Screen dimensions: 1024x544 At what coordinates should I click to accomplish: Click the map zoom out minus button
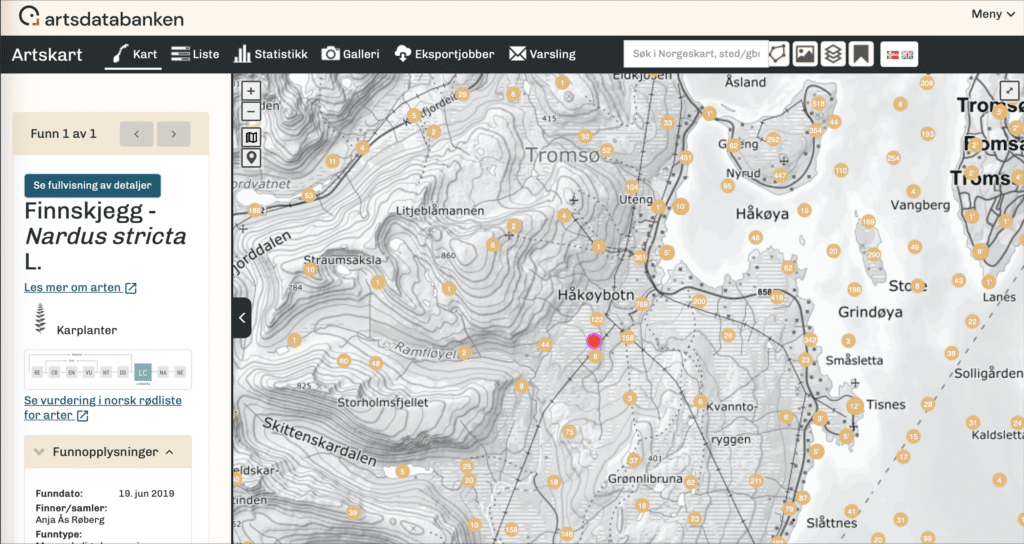251,112
